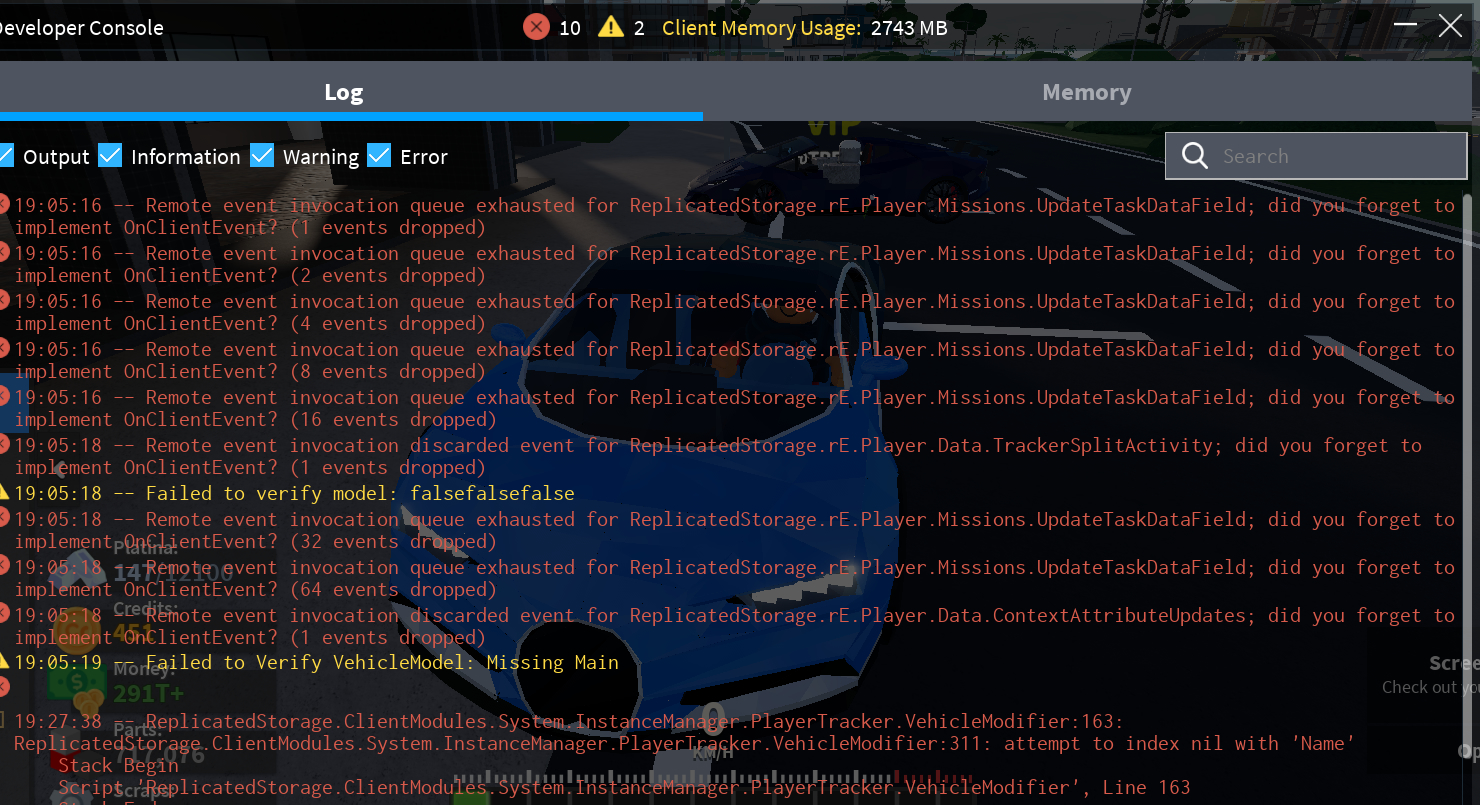Click the warning count number "2"
This screenshot has width=1480, height=805.
pyautogui.click(x=639, y=28)
